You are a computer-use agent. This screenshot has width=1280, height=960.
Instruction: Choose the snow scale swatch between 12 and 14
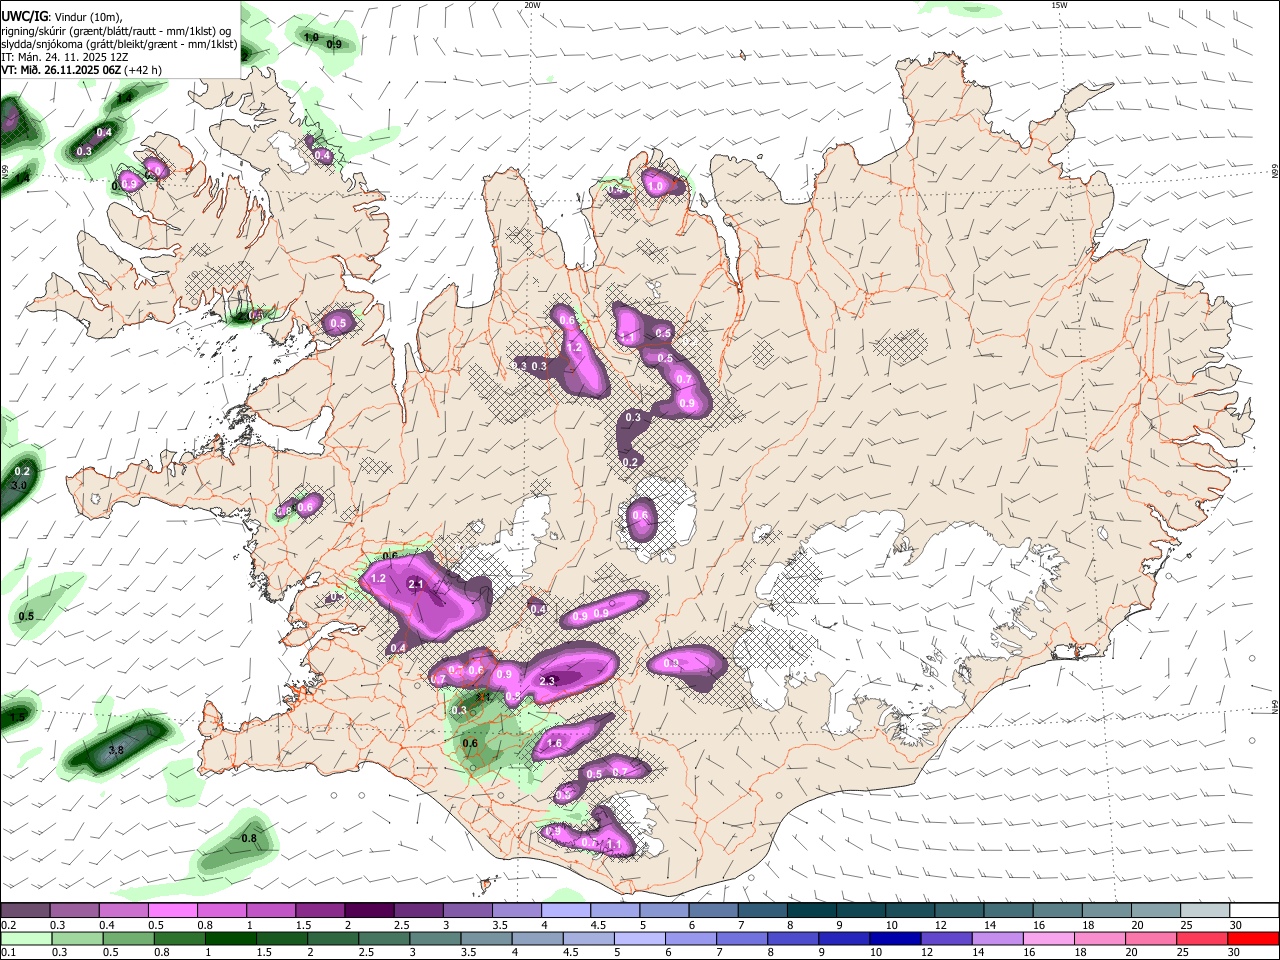click(959, 910)
